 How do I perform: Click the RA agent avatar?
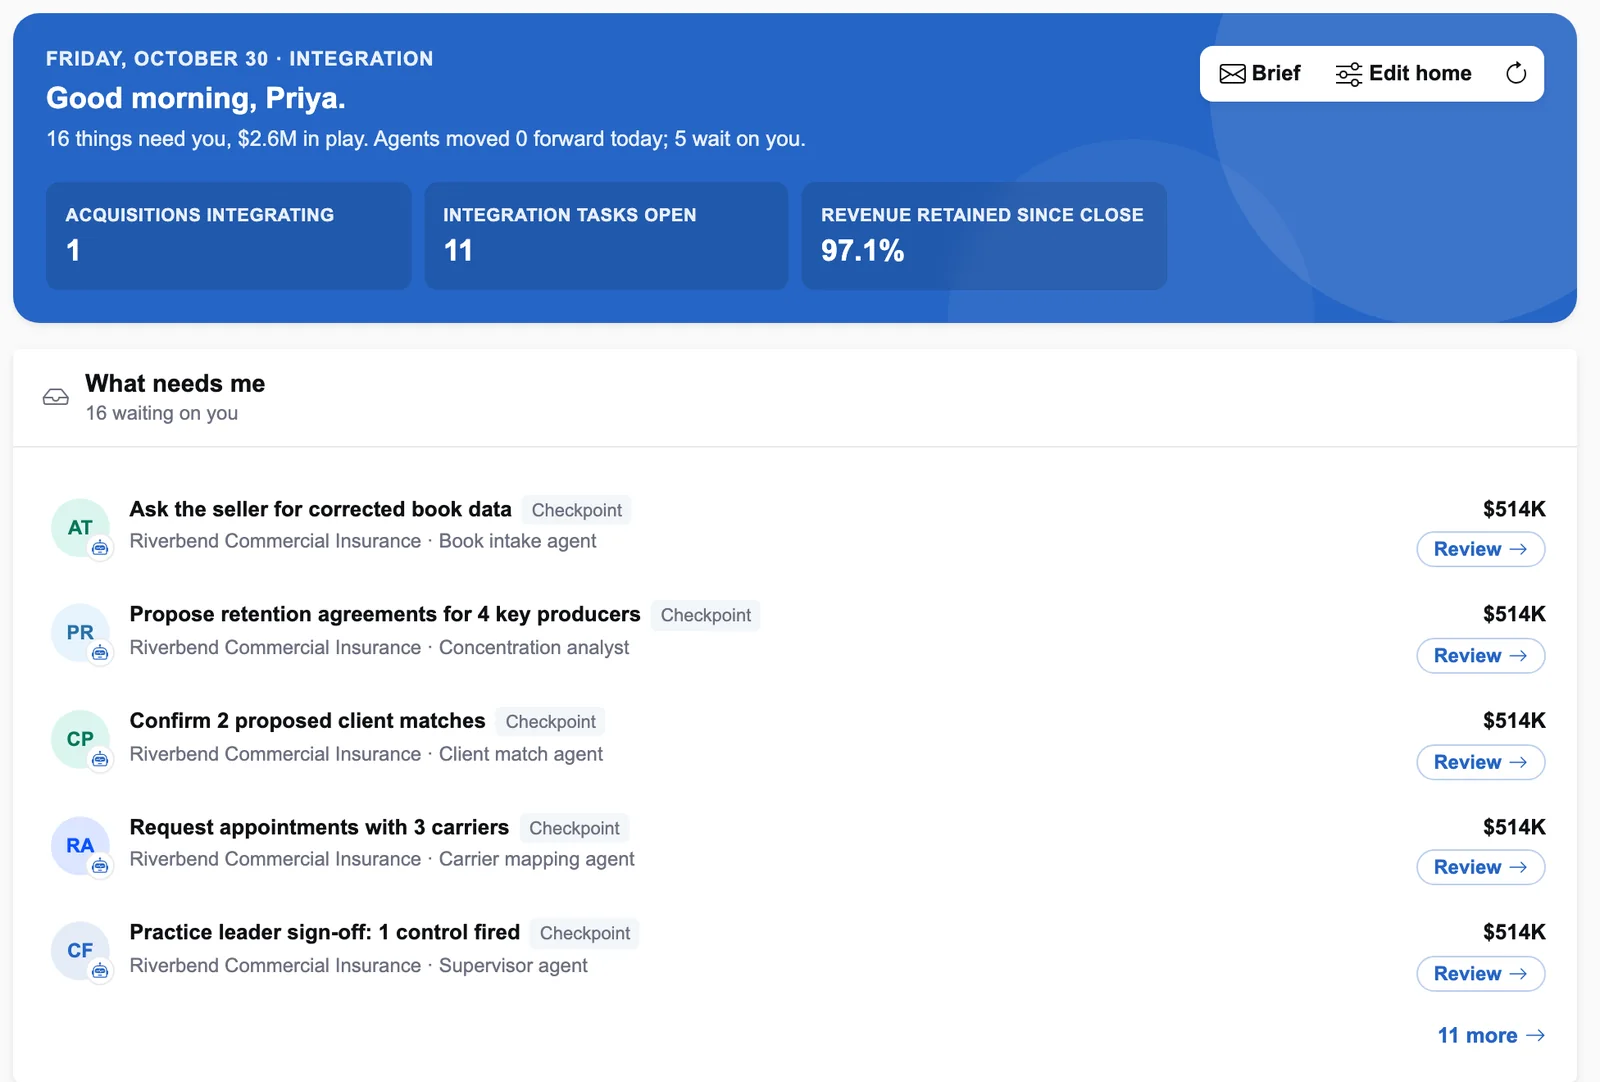tap(80, 845)
